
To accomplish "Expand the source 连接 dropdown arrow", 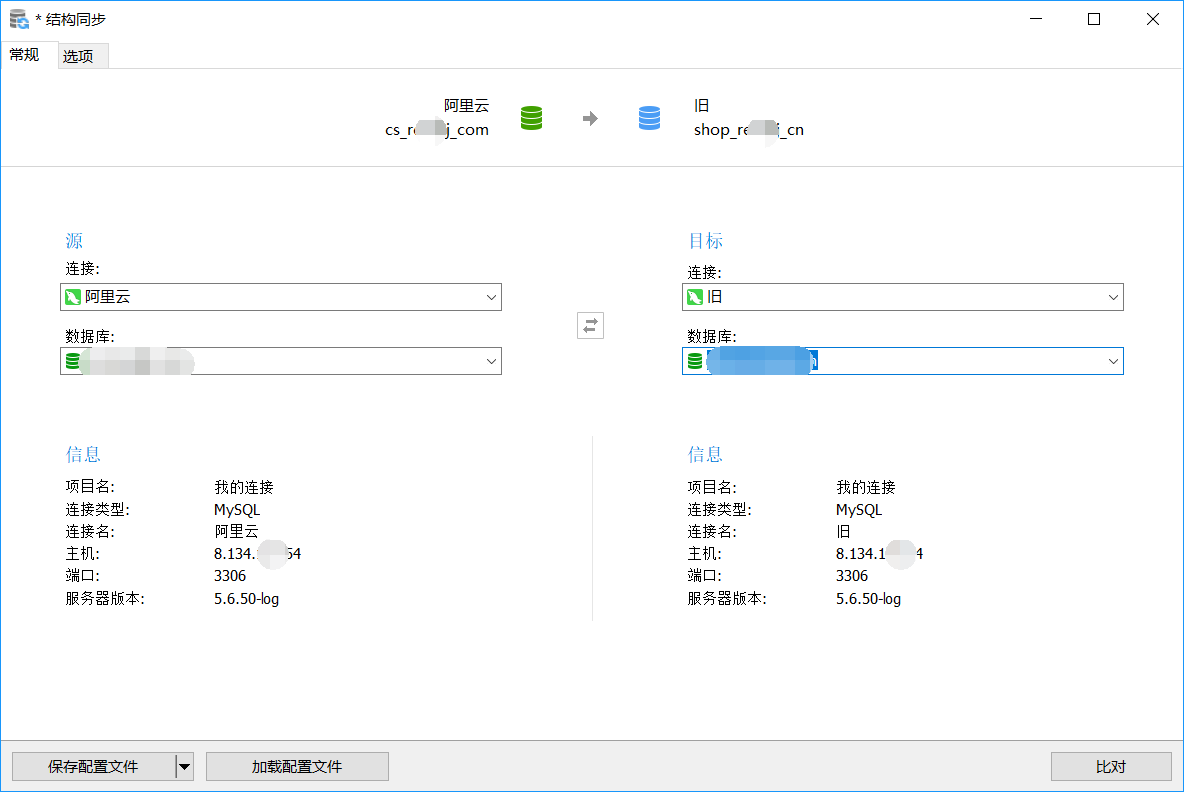I will coord(491,297).
